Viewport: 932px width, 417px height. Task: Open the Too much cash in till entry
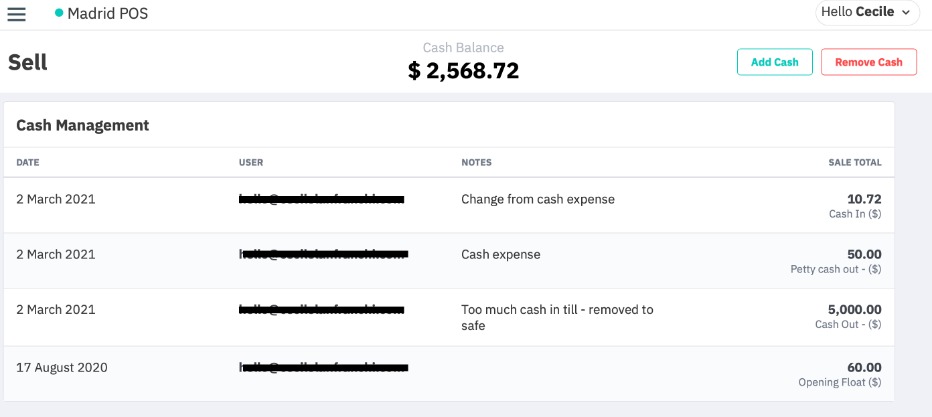[x=449, y=317]
